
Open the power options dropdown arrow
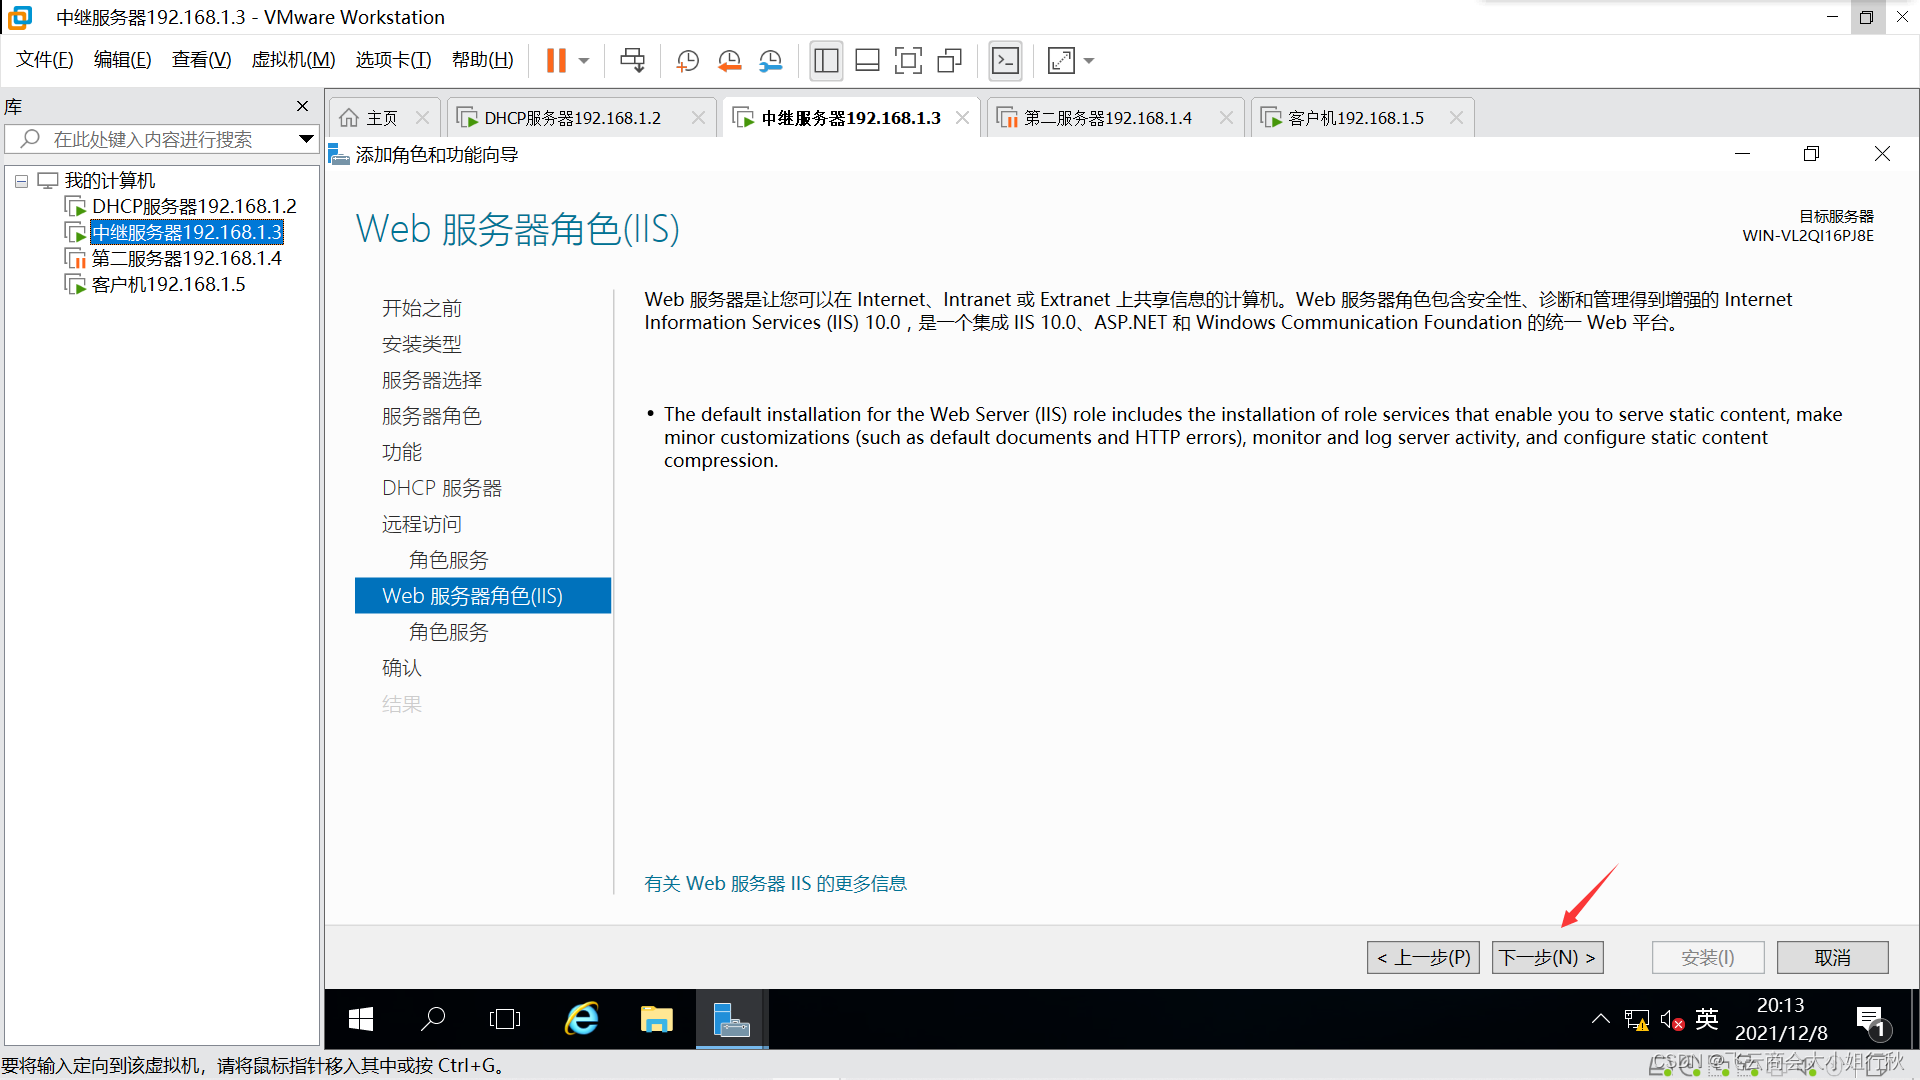coord(584,61)
